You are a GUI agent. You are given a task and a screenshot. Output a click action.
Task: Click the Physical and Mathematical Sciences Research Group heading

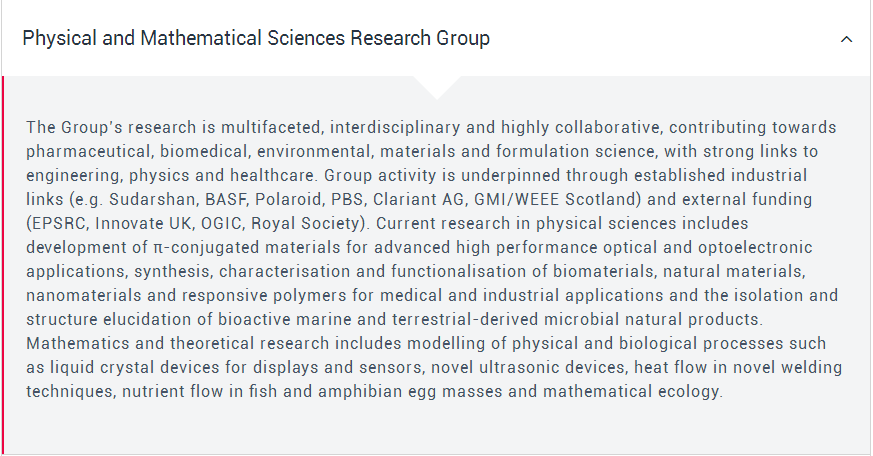point(256,38)
